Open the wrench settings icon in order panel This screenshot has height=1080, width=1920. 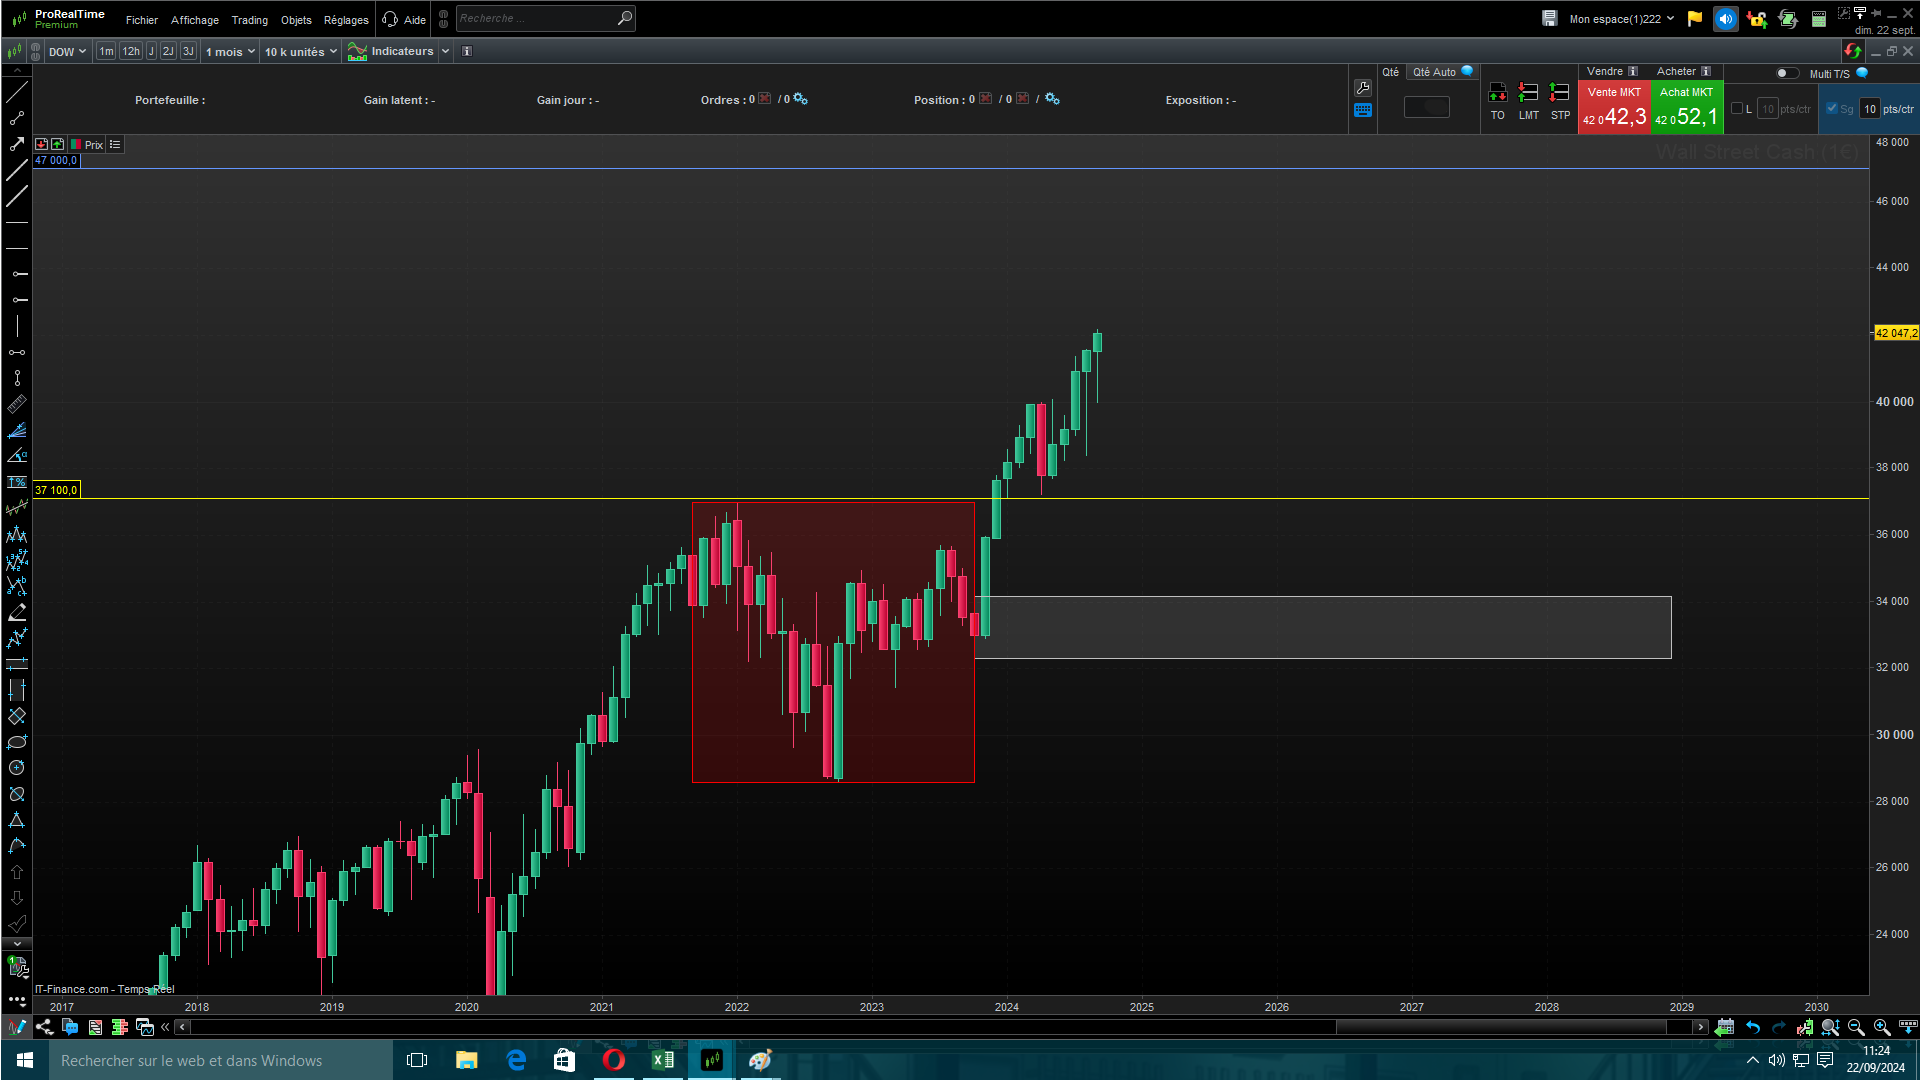tap(1362, 88)
